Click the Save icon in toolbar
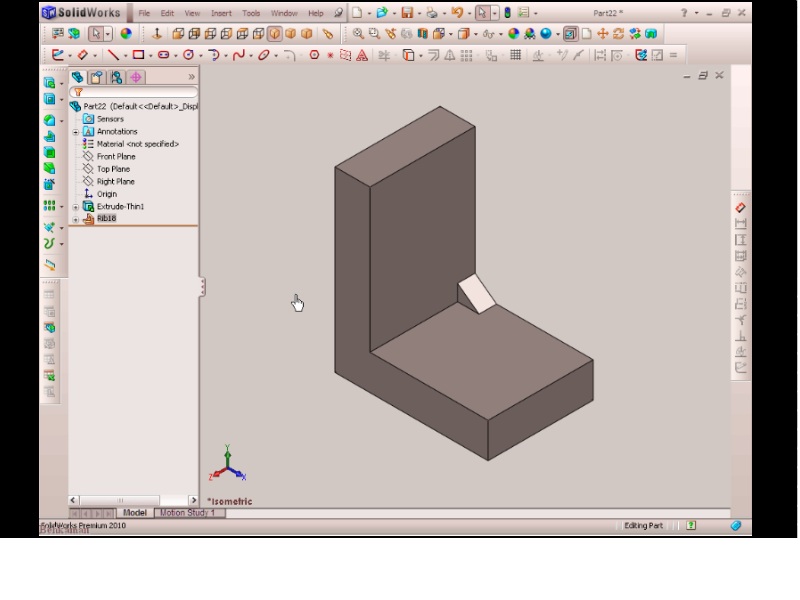 (407, 13)
